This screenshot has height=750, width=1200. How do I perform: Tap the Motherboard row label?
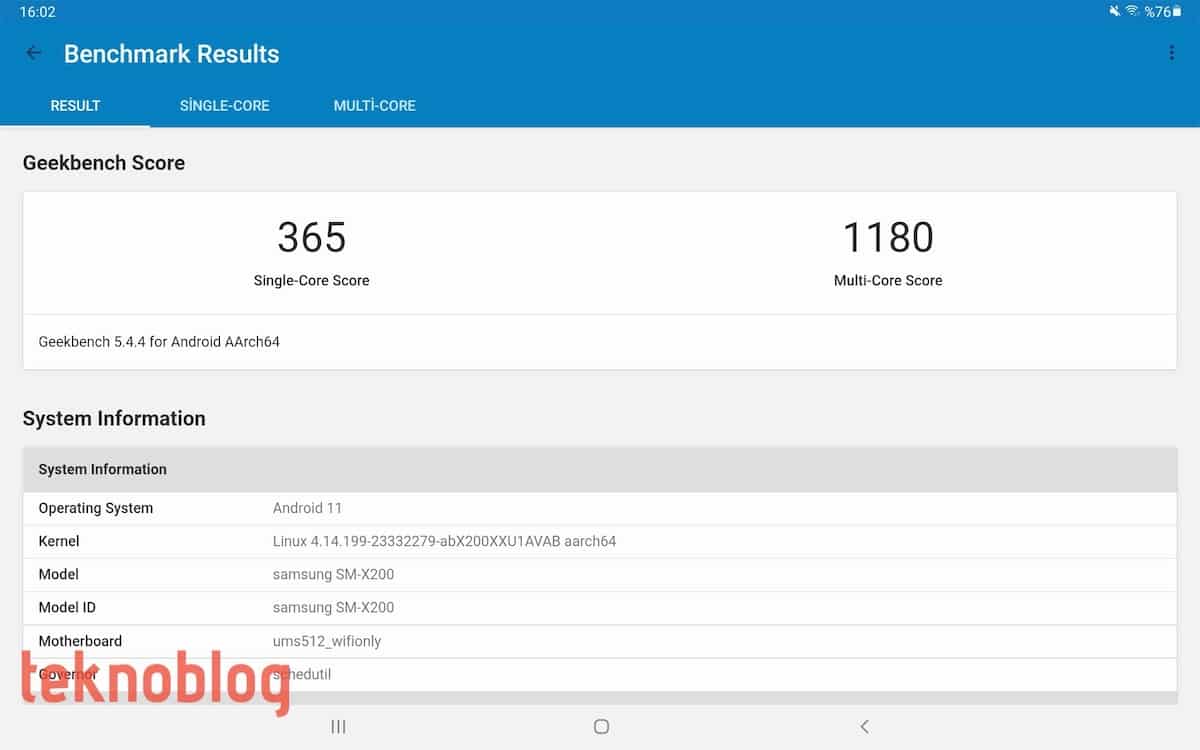[x=80, y=641]
